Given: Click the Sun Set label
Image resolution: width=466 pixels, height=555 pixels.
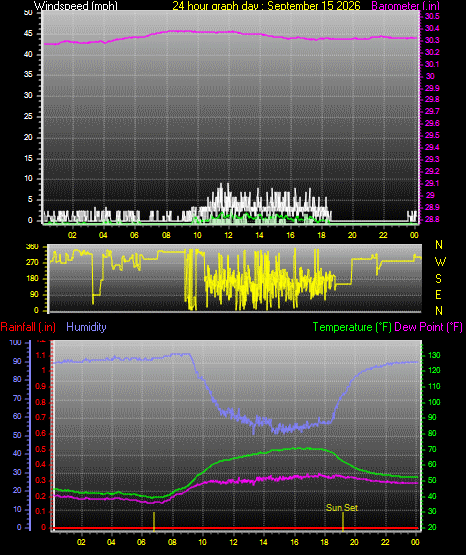Looking at the screenshot, I should (342, 508).
